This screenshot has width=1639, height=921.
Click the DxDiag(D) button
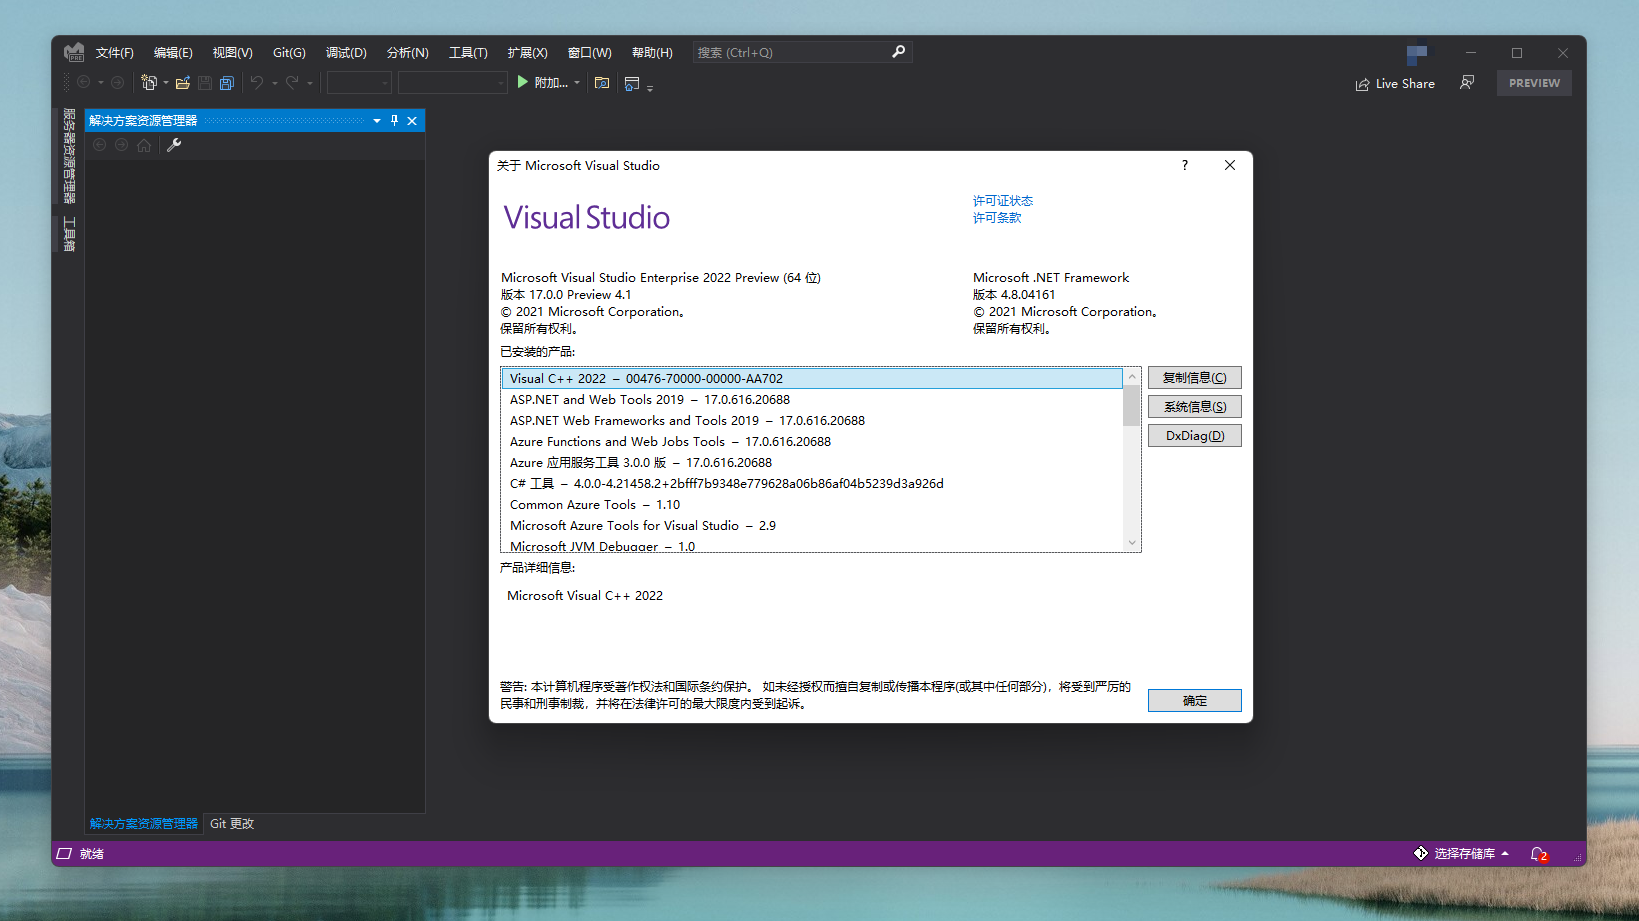(x=1195, y=436)
